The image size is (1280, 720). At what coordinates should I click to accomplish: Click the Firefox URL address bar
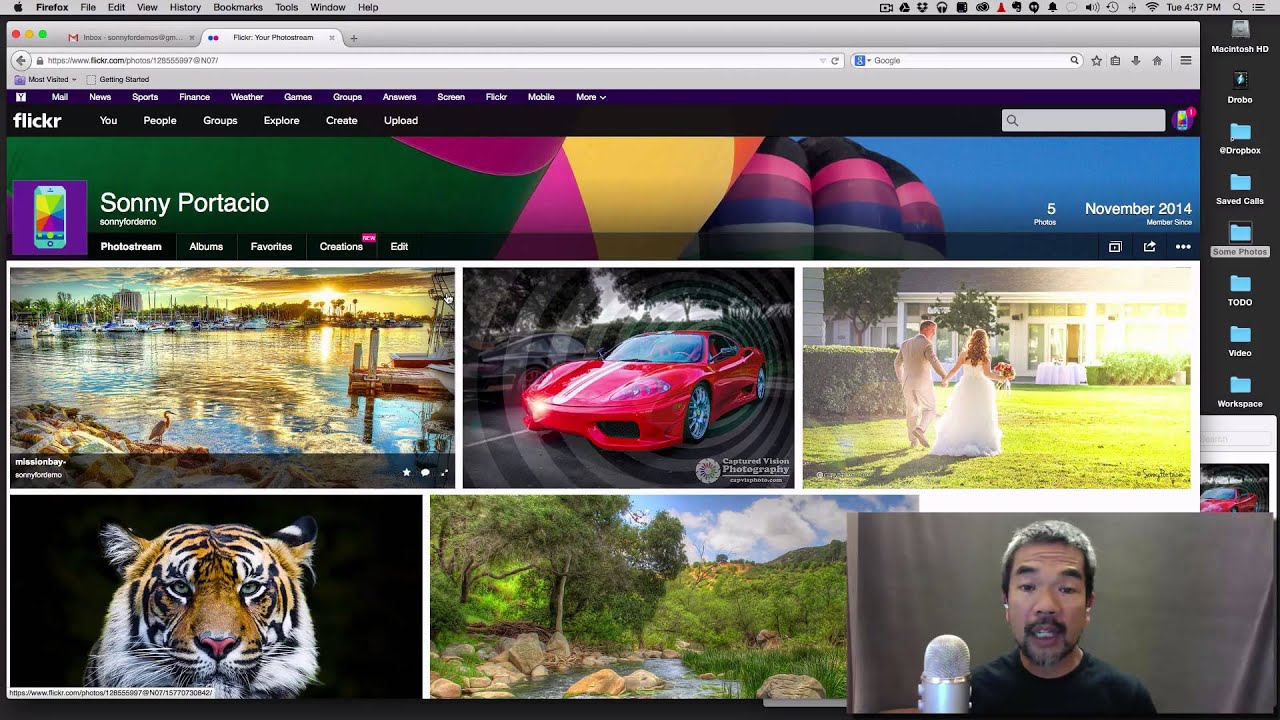coord(430,60)
